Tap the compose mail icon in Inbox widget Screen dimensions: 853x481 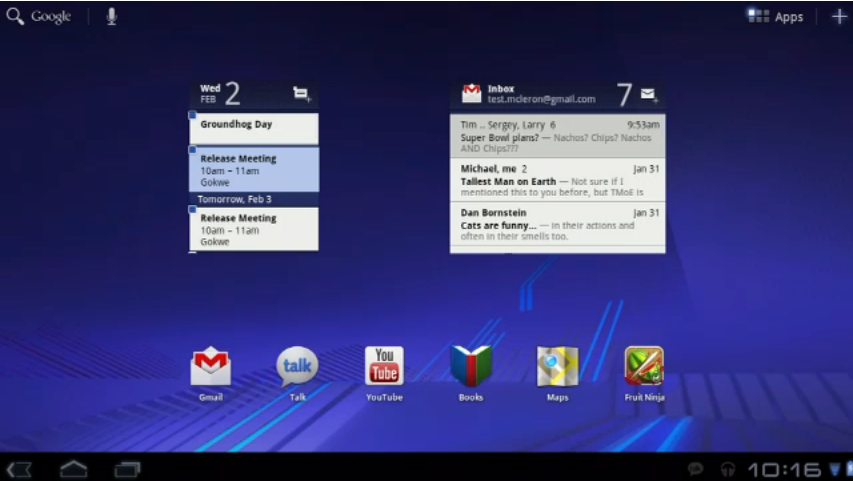coord(649,95)
